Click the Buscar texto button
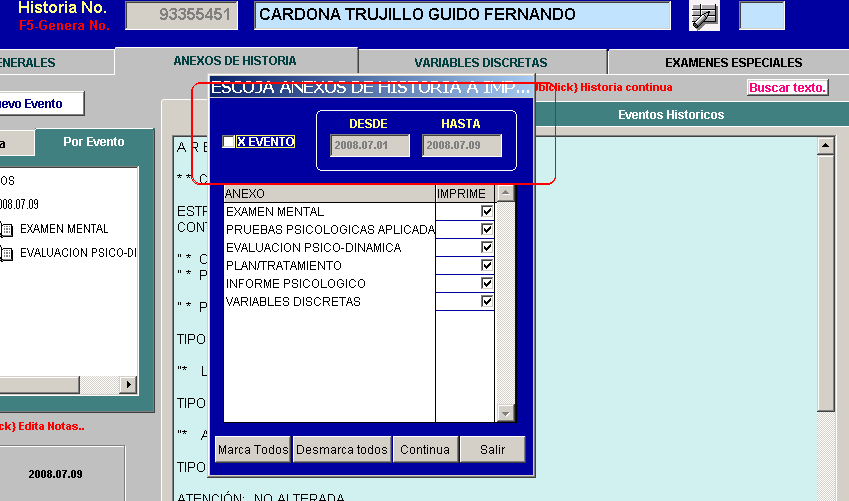The image size is (849, 501). coord(788,88)
